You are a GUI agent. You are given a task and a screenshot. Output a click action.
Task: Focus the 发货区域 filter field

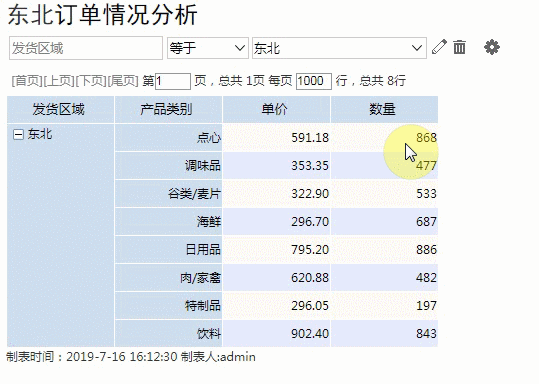click(86, 48)
